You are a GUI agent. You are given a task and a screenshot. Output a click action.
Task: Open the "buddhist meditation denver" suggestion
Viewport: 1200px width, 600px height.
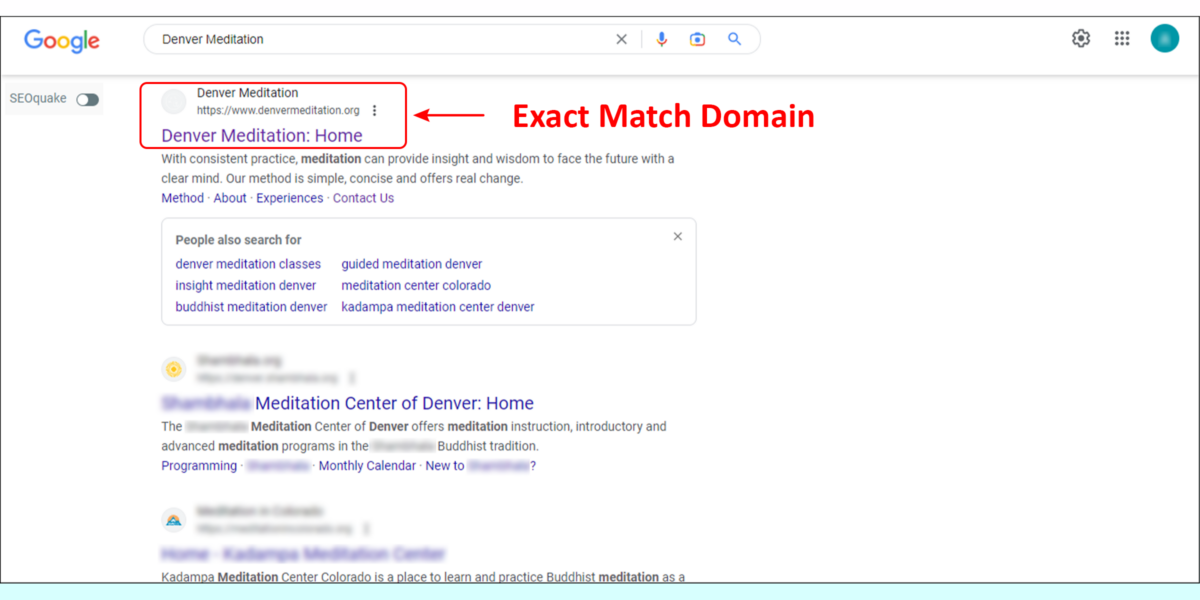250,306
